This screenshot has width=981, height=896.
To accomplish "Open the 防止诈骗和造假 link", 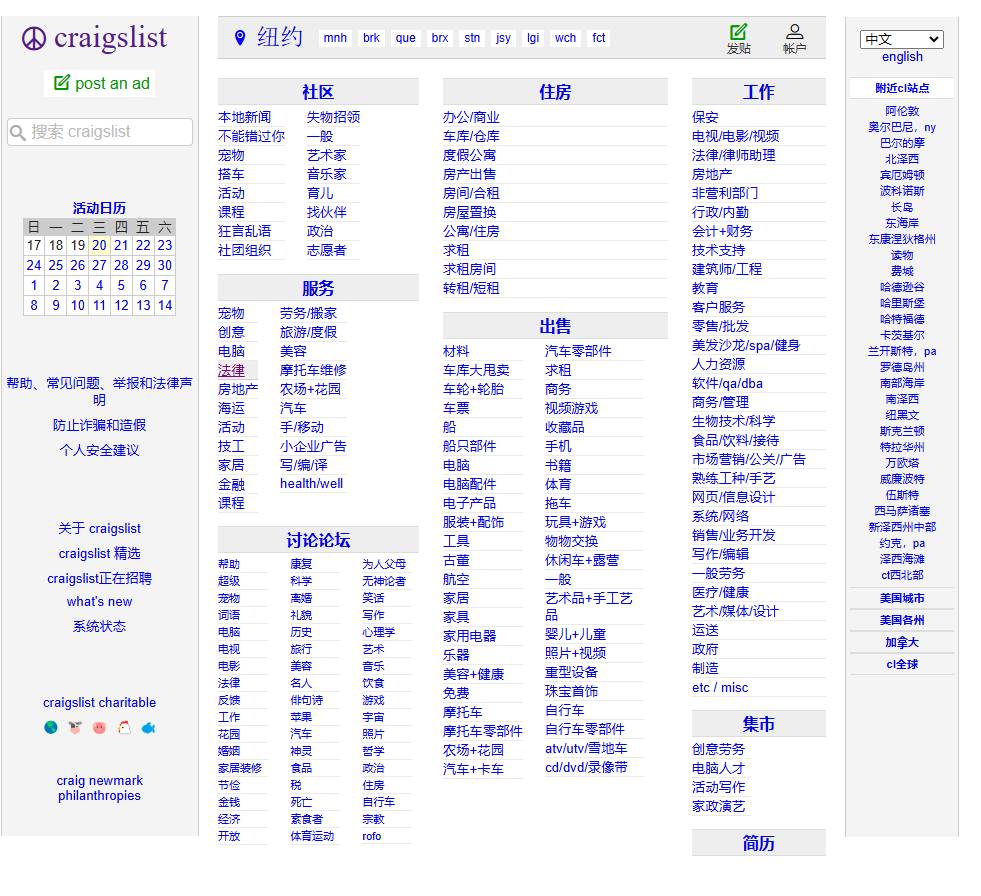I will [99, 425].
